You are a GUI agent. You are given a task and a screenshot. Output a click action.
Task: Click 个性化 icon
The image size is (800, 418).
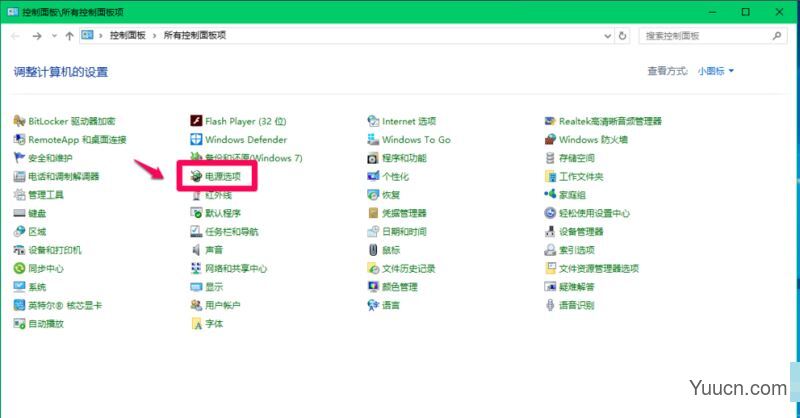pyautogui.click(x=373, y=176)
